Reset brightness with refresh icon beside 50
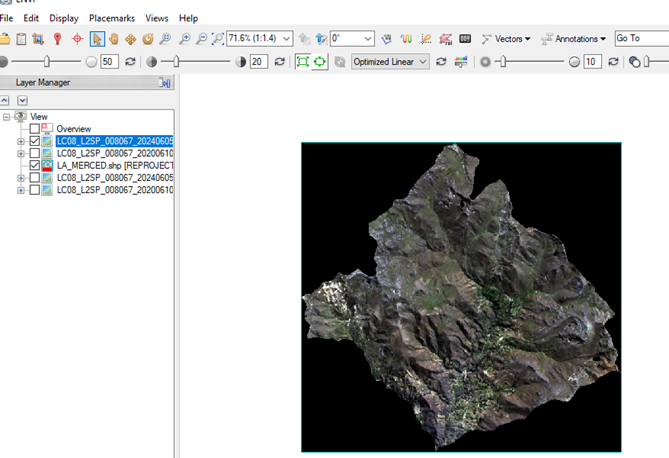Screen dimensions: 669x458 (130, 62)
